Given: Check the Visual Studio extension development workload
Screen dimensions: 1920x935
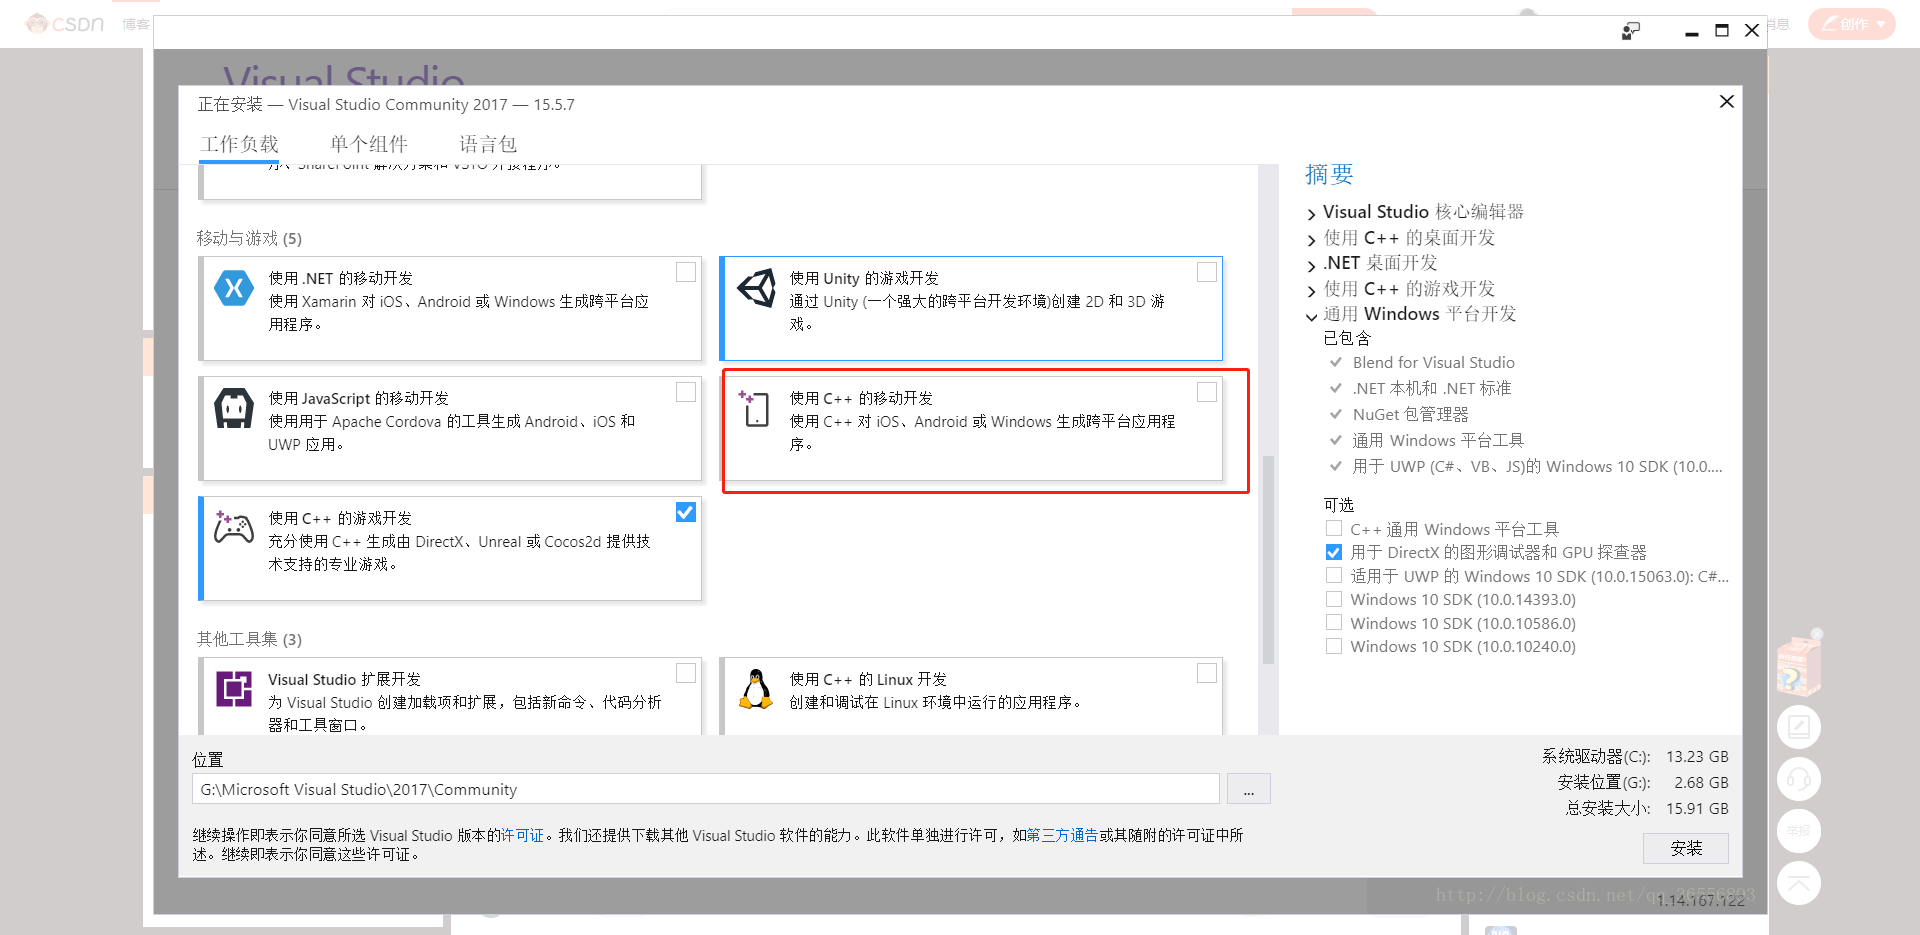Looking at the screenshot, I should pos(686,673).
